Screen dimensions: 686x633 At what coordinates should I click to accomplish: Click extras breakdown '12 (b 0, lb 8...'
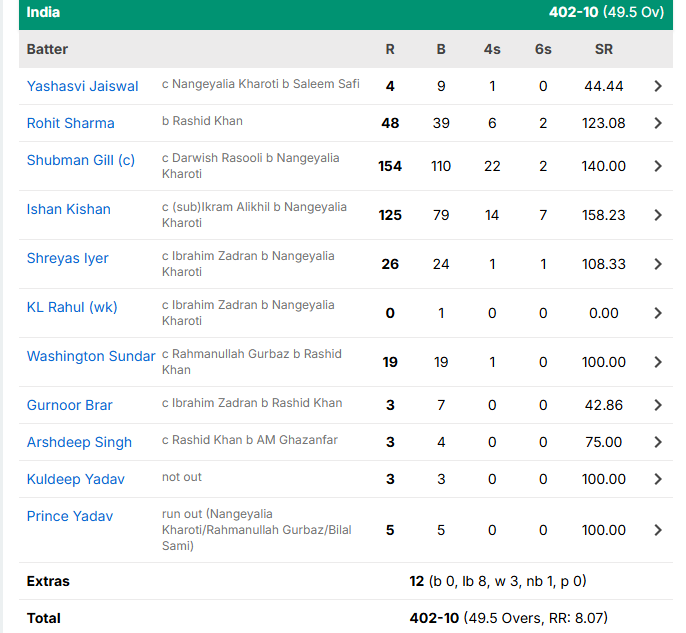tap(498, 581)
